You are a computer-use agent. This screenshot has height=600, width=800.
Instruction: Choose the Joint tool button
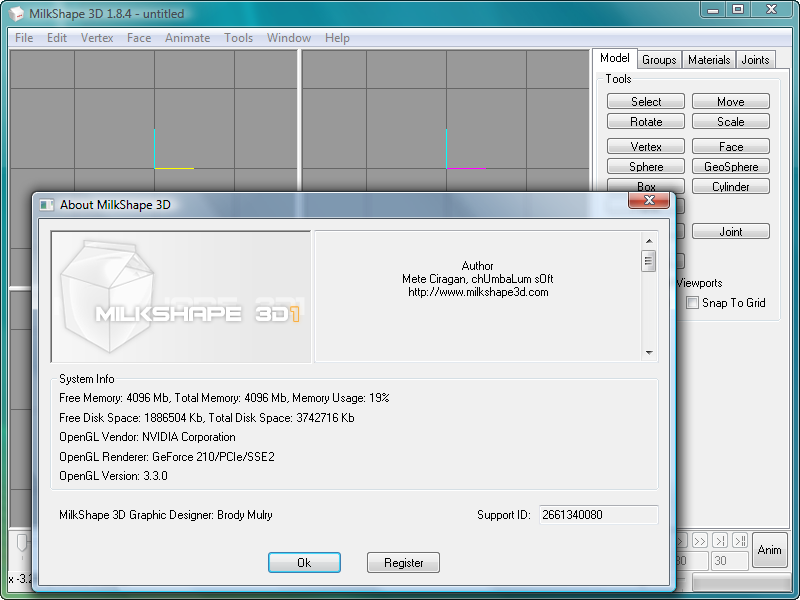(x=731, y=231)
